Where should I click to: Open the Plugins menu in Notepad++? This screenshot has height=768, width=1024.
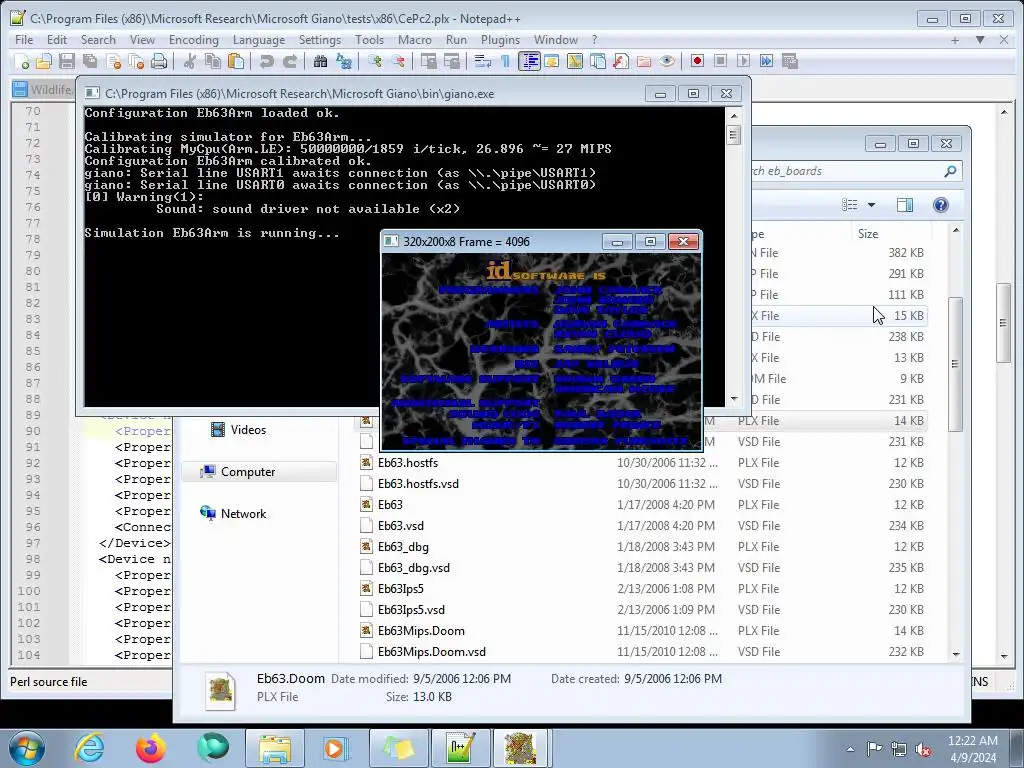[x=500, y=40]
